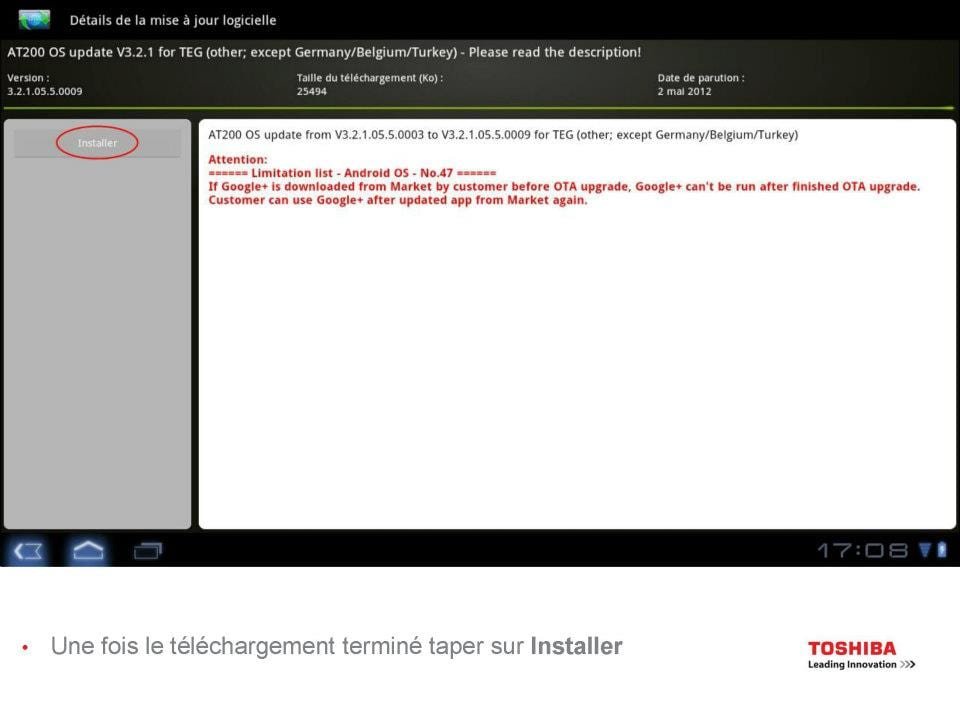
Task: Click version number 3.2.1.05.5.0009
Action: (45, 91)
